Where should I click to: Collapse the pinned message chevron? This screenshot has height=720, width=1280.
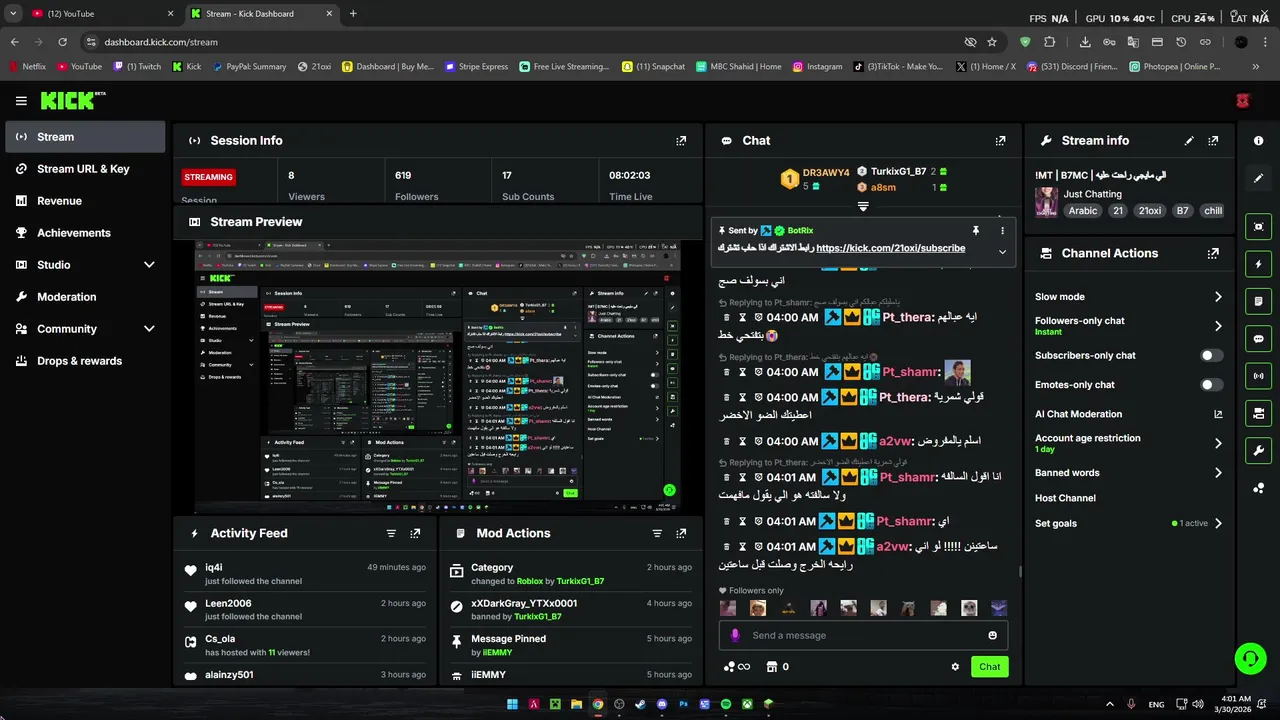tap(1002, 251)
